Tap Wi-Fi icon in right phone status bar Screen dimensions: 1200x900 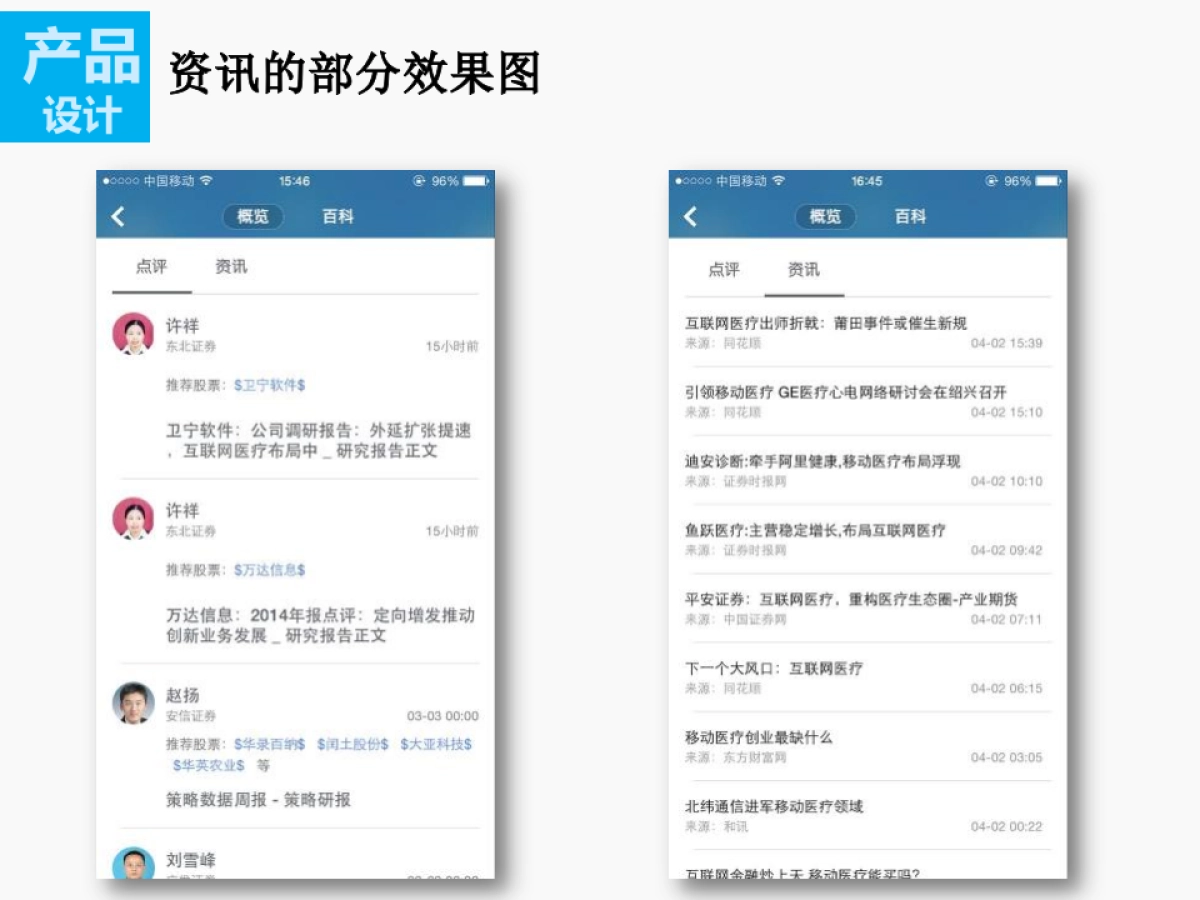click(779, 181)
